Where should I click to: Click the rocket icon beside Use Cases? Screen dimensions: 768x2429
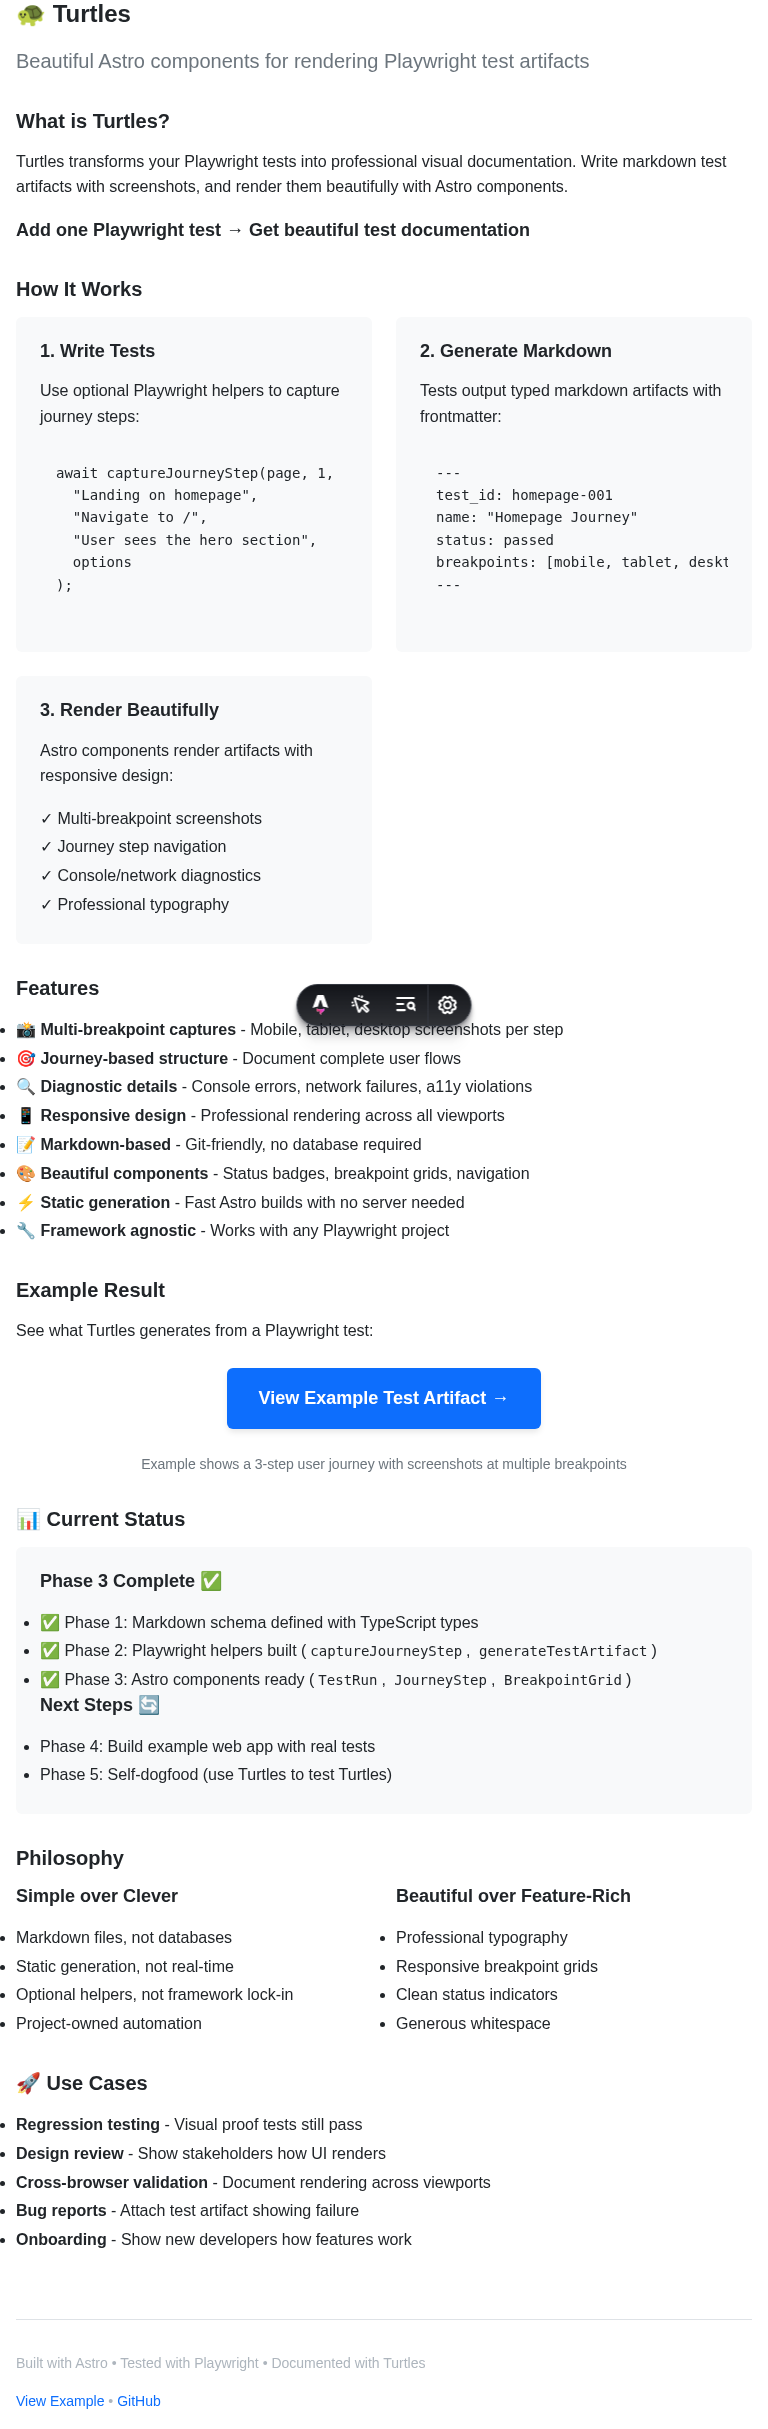click(28, 2083)
